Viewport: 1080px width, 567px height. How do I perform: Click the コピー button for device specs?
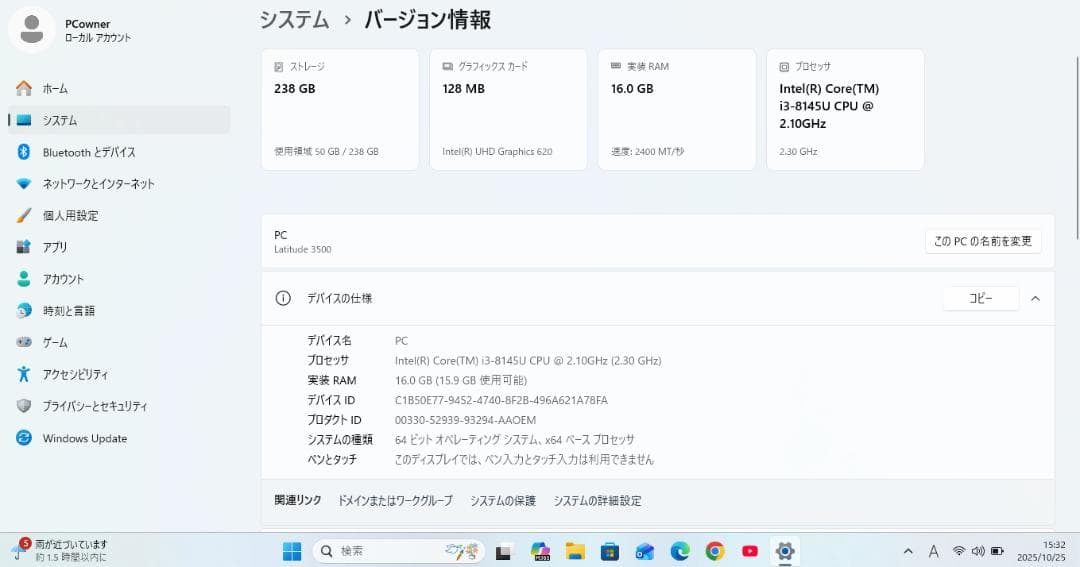coord(981,298)
